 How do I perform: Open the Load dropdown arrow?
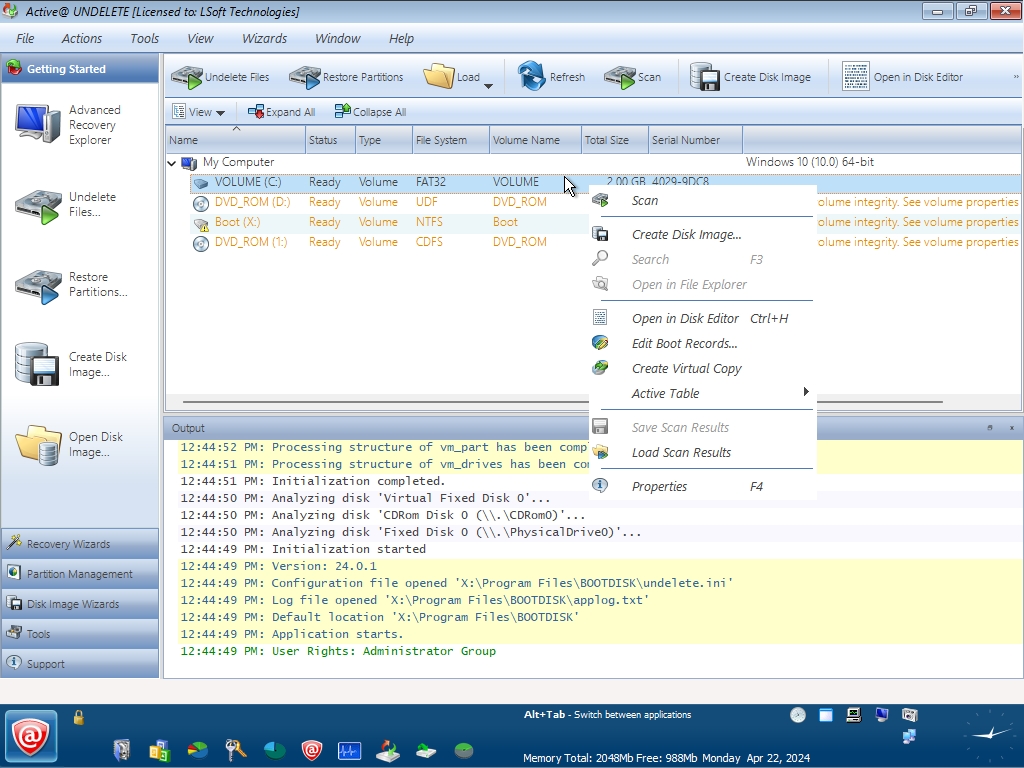click(x=488, y=86)
